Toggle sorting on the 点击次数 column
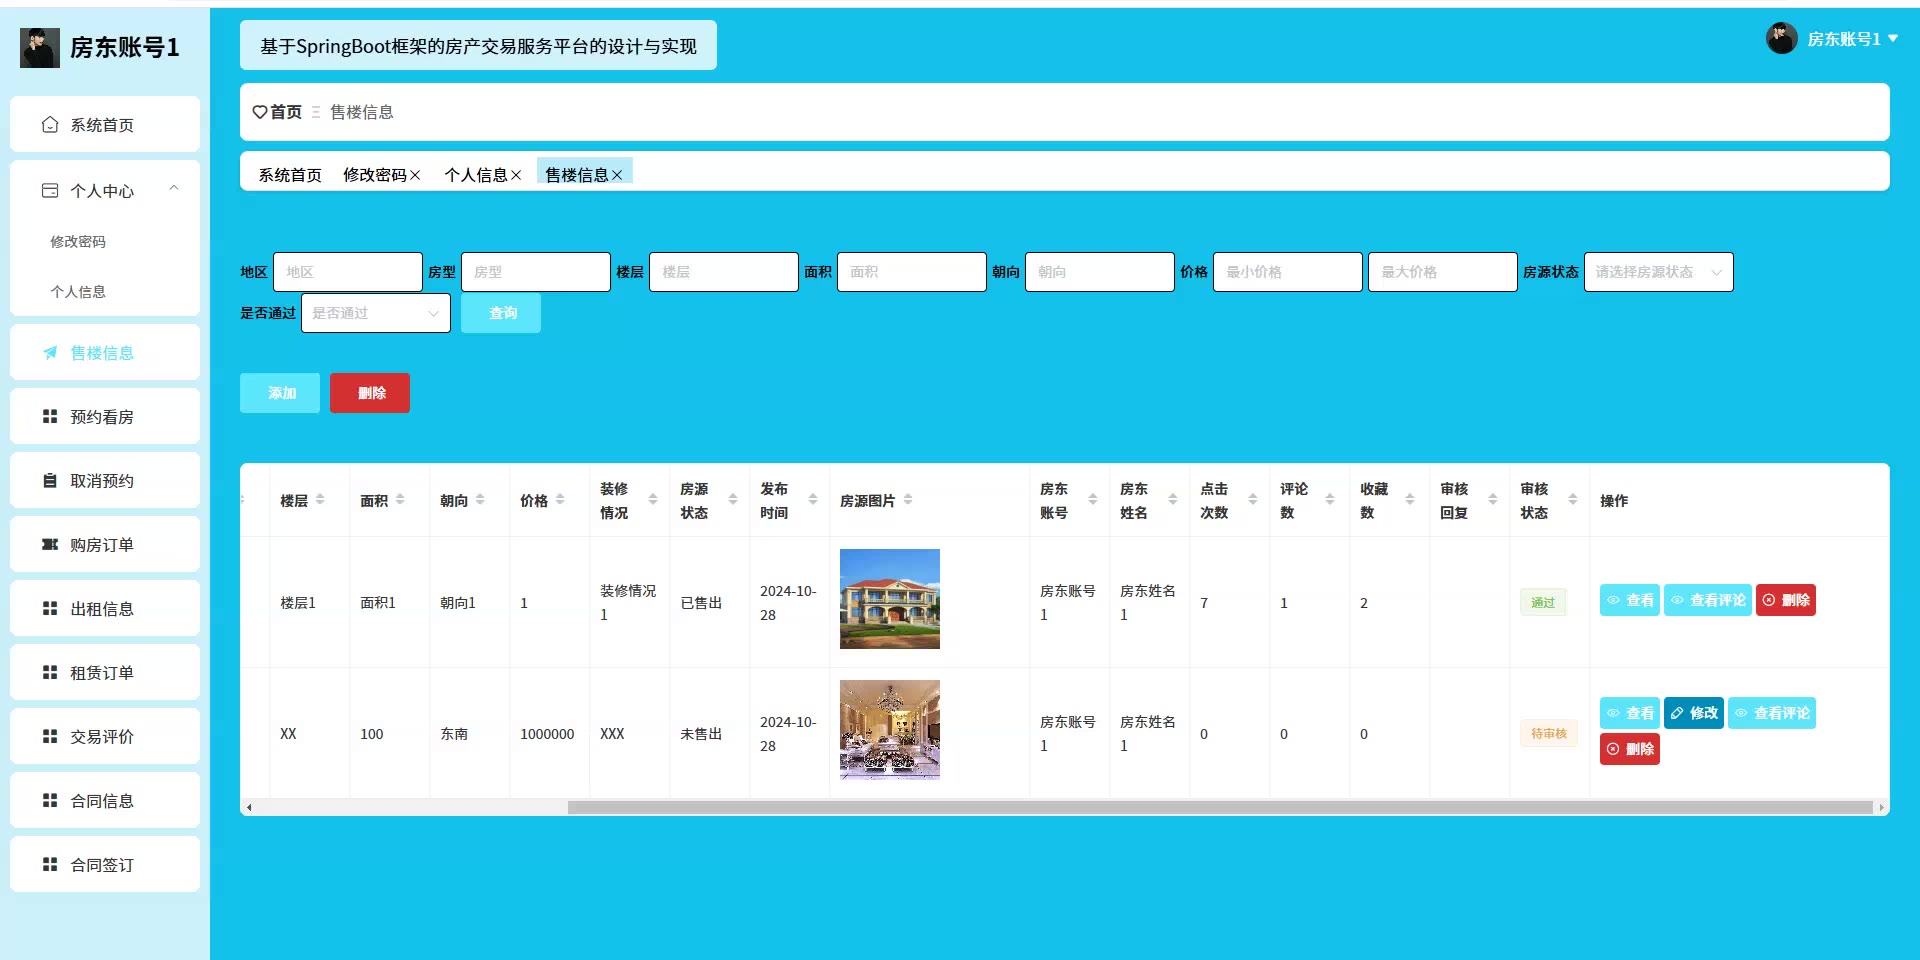This screenshot has width=1920, height=960. tap(1253, 500)
